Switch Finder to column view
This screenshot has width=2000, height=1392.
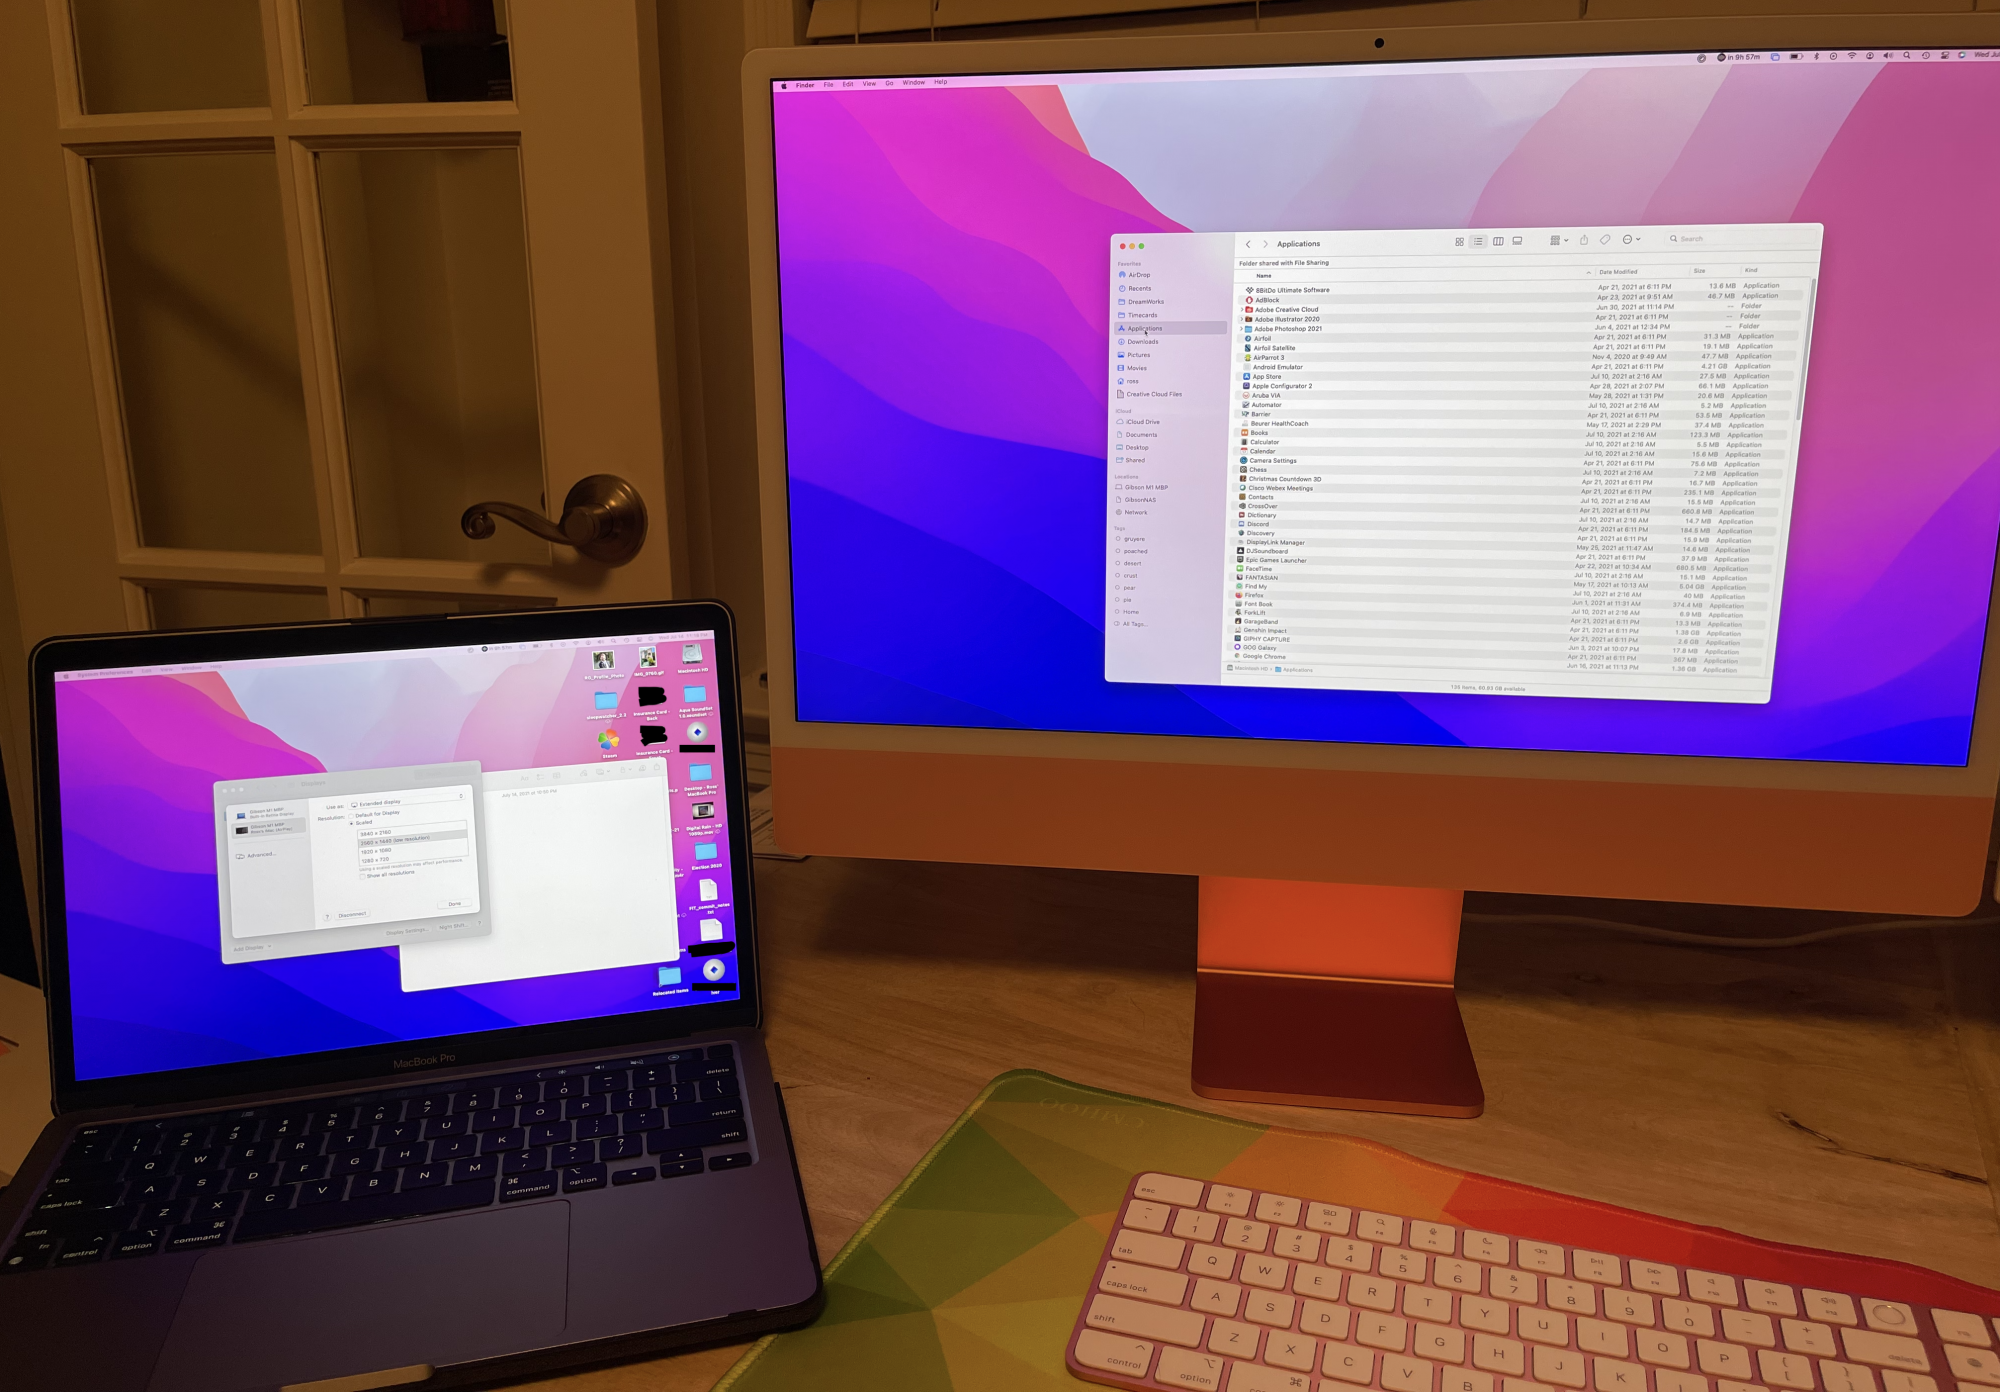pos(1498,241)
